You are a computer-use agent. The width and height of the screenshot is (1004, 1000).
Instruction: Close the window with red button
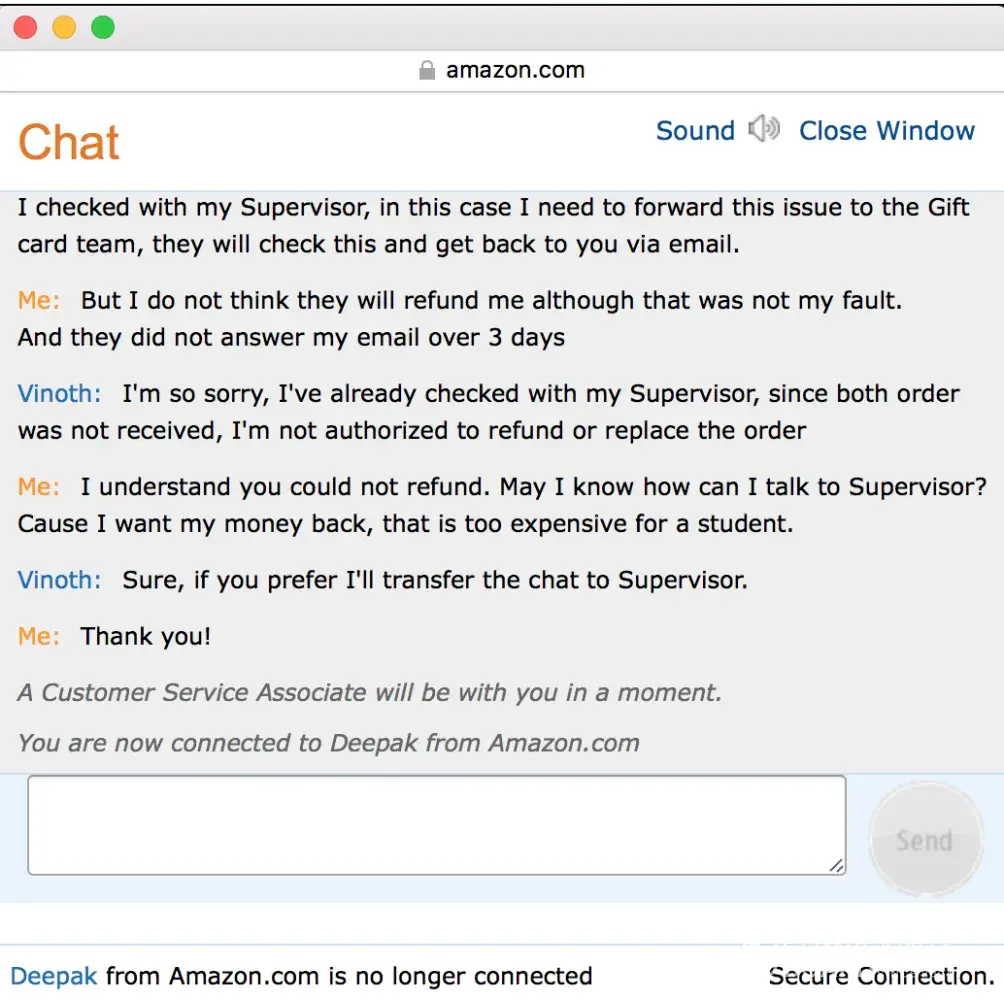pos(25,27)
